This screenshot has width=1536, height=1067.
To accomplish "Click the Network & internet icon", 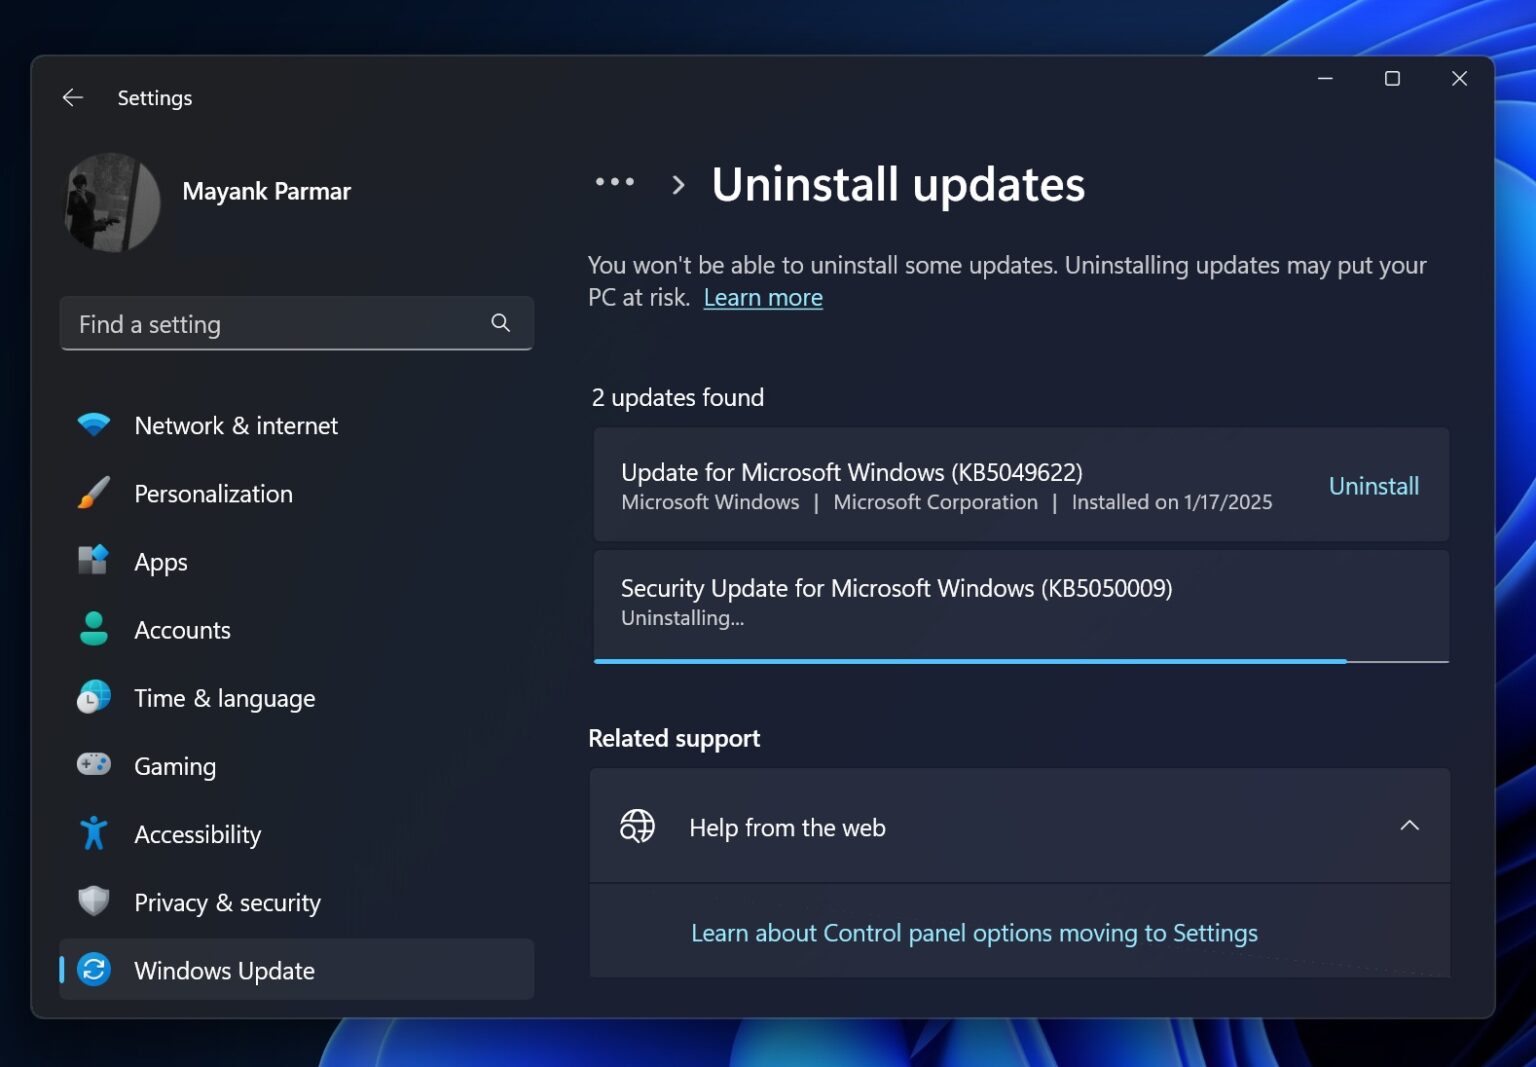I will (x=93, y=425).
